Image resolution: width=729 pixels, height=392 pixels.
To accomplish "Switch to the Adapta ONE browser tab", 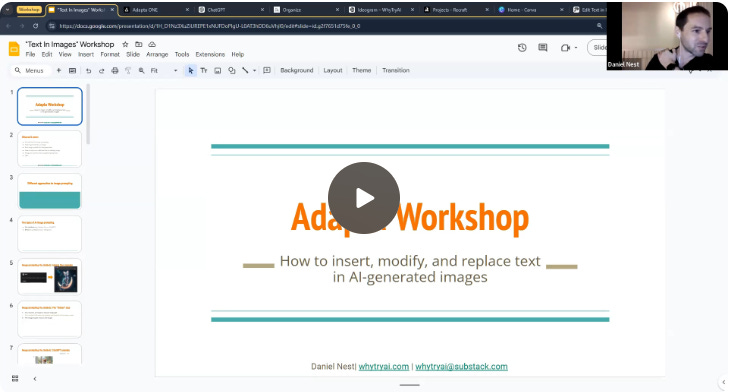I will [156, 10].
